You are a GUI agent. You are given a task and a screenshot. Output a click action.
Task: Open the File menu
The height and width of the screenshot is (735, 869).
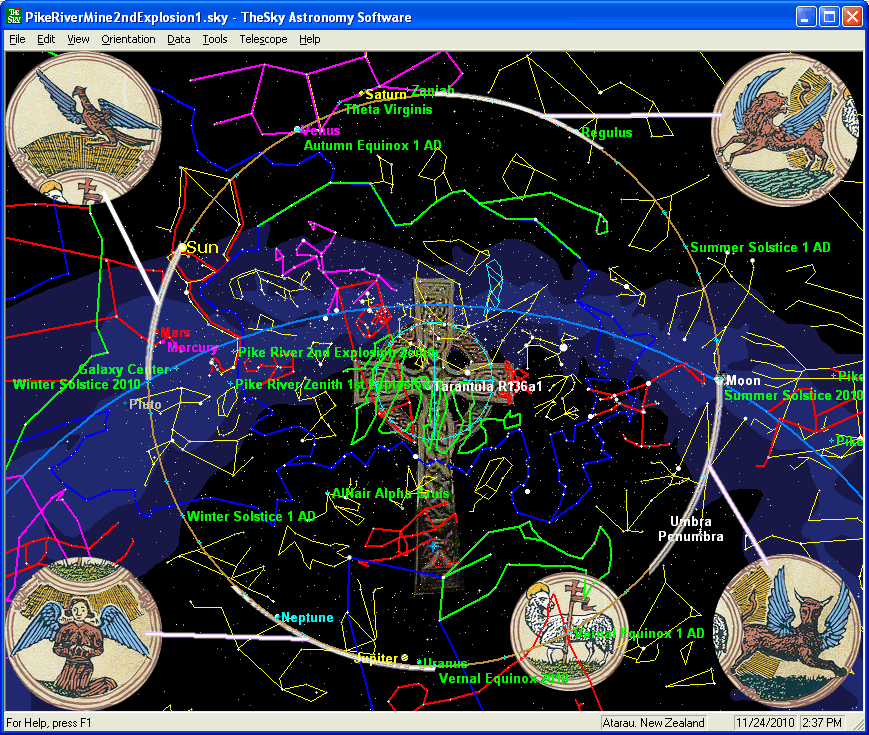tap(17, 39)
